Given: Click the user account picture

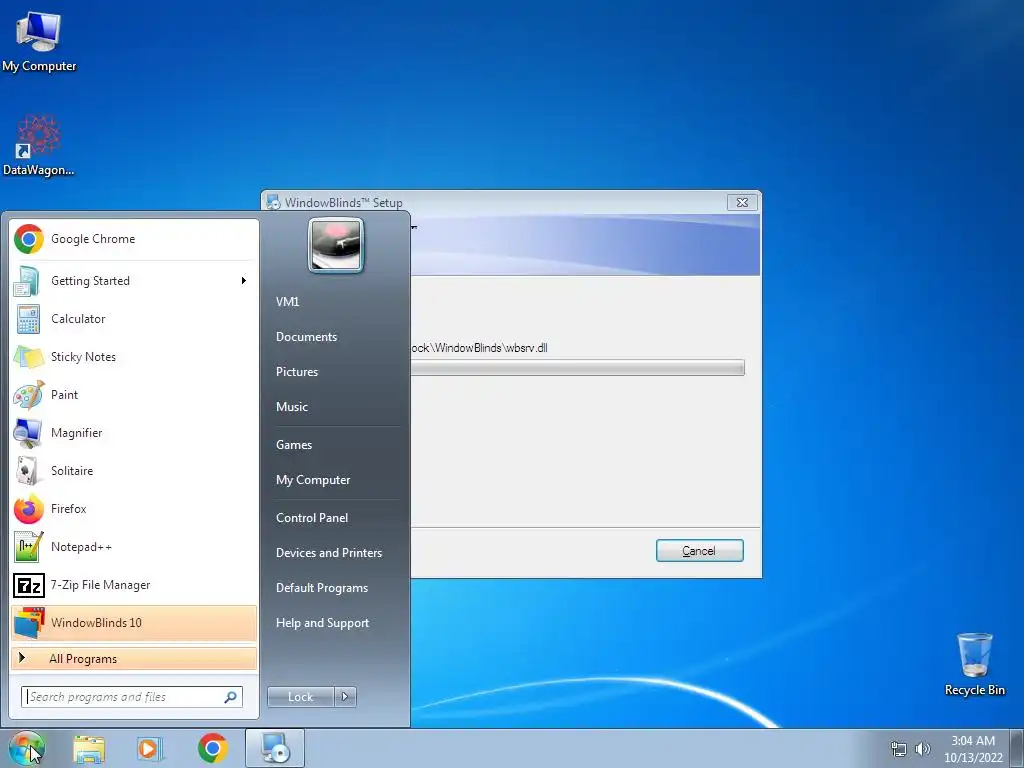Looking at the screenshot, I should click(336, 245).
